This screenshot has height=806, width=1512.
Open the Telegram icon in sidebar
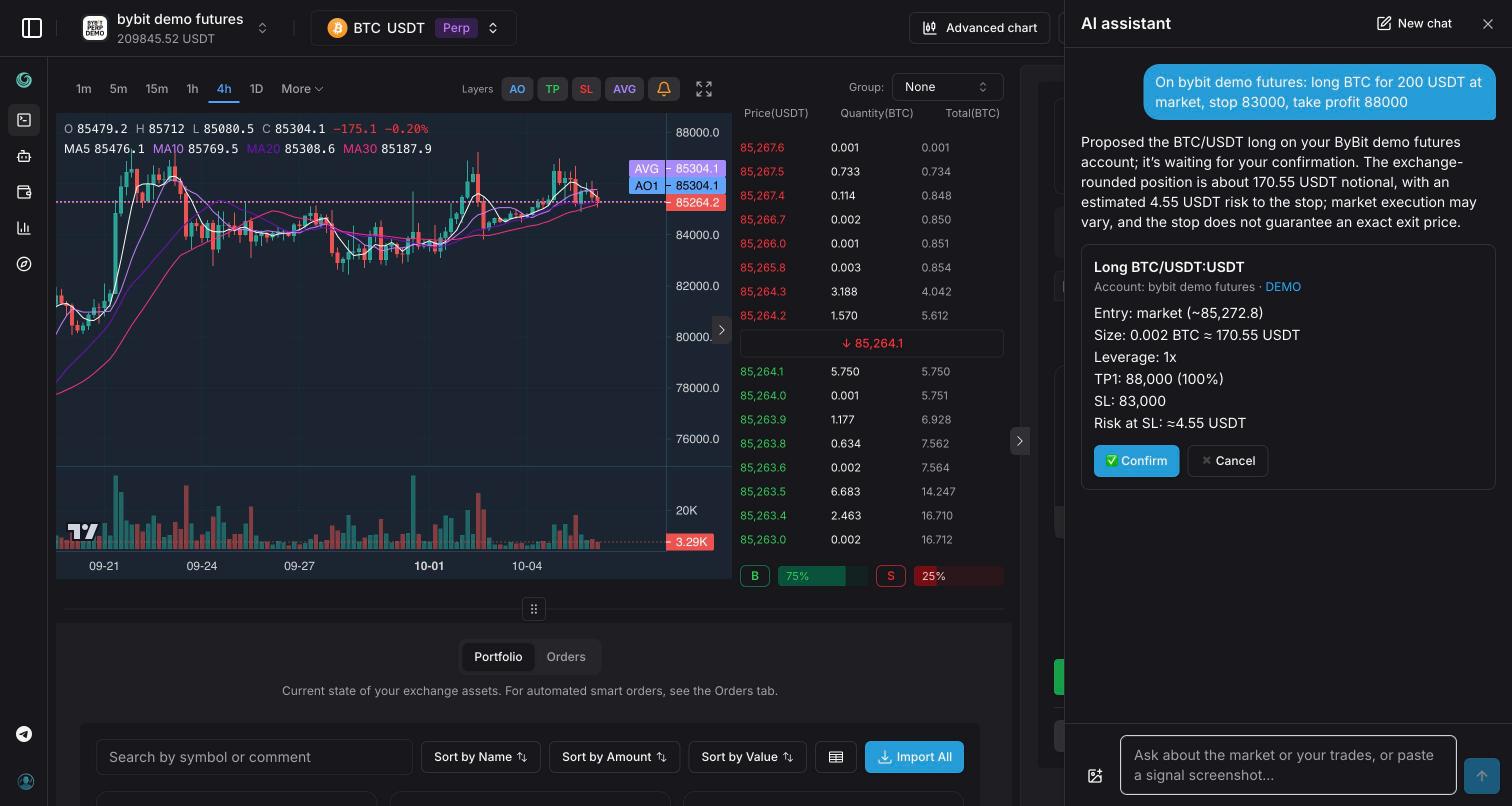pos(24,734)
